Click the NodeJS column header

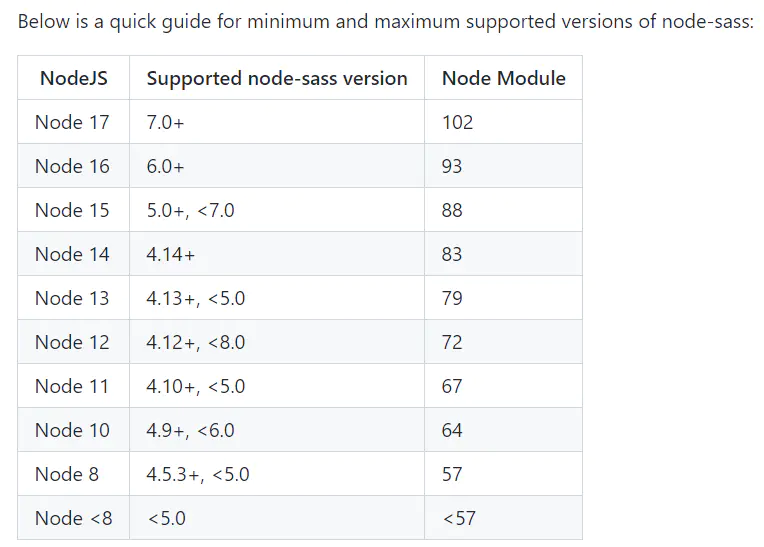74,78
